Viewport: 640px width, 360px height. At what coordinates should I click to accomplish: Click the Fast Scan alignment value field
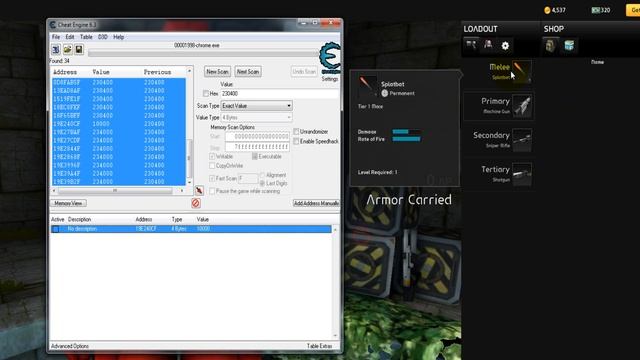point(248,178)
